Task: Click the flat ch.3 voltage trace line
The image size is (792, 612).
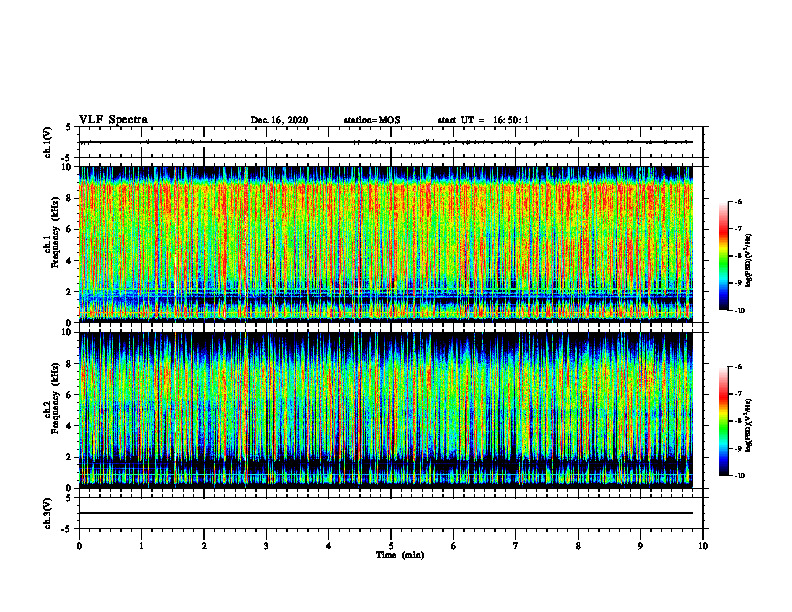Action: [x=386, y=513]
